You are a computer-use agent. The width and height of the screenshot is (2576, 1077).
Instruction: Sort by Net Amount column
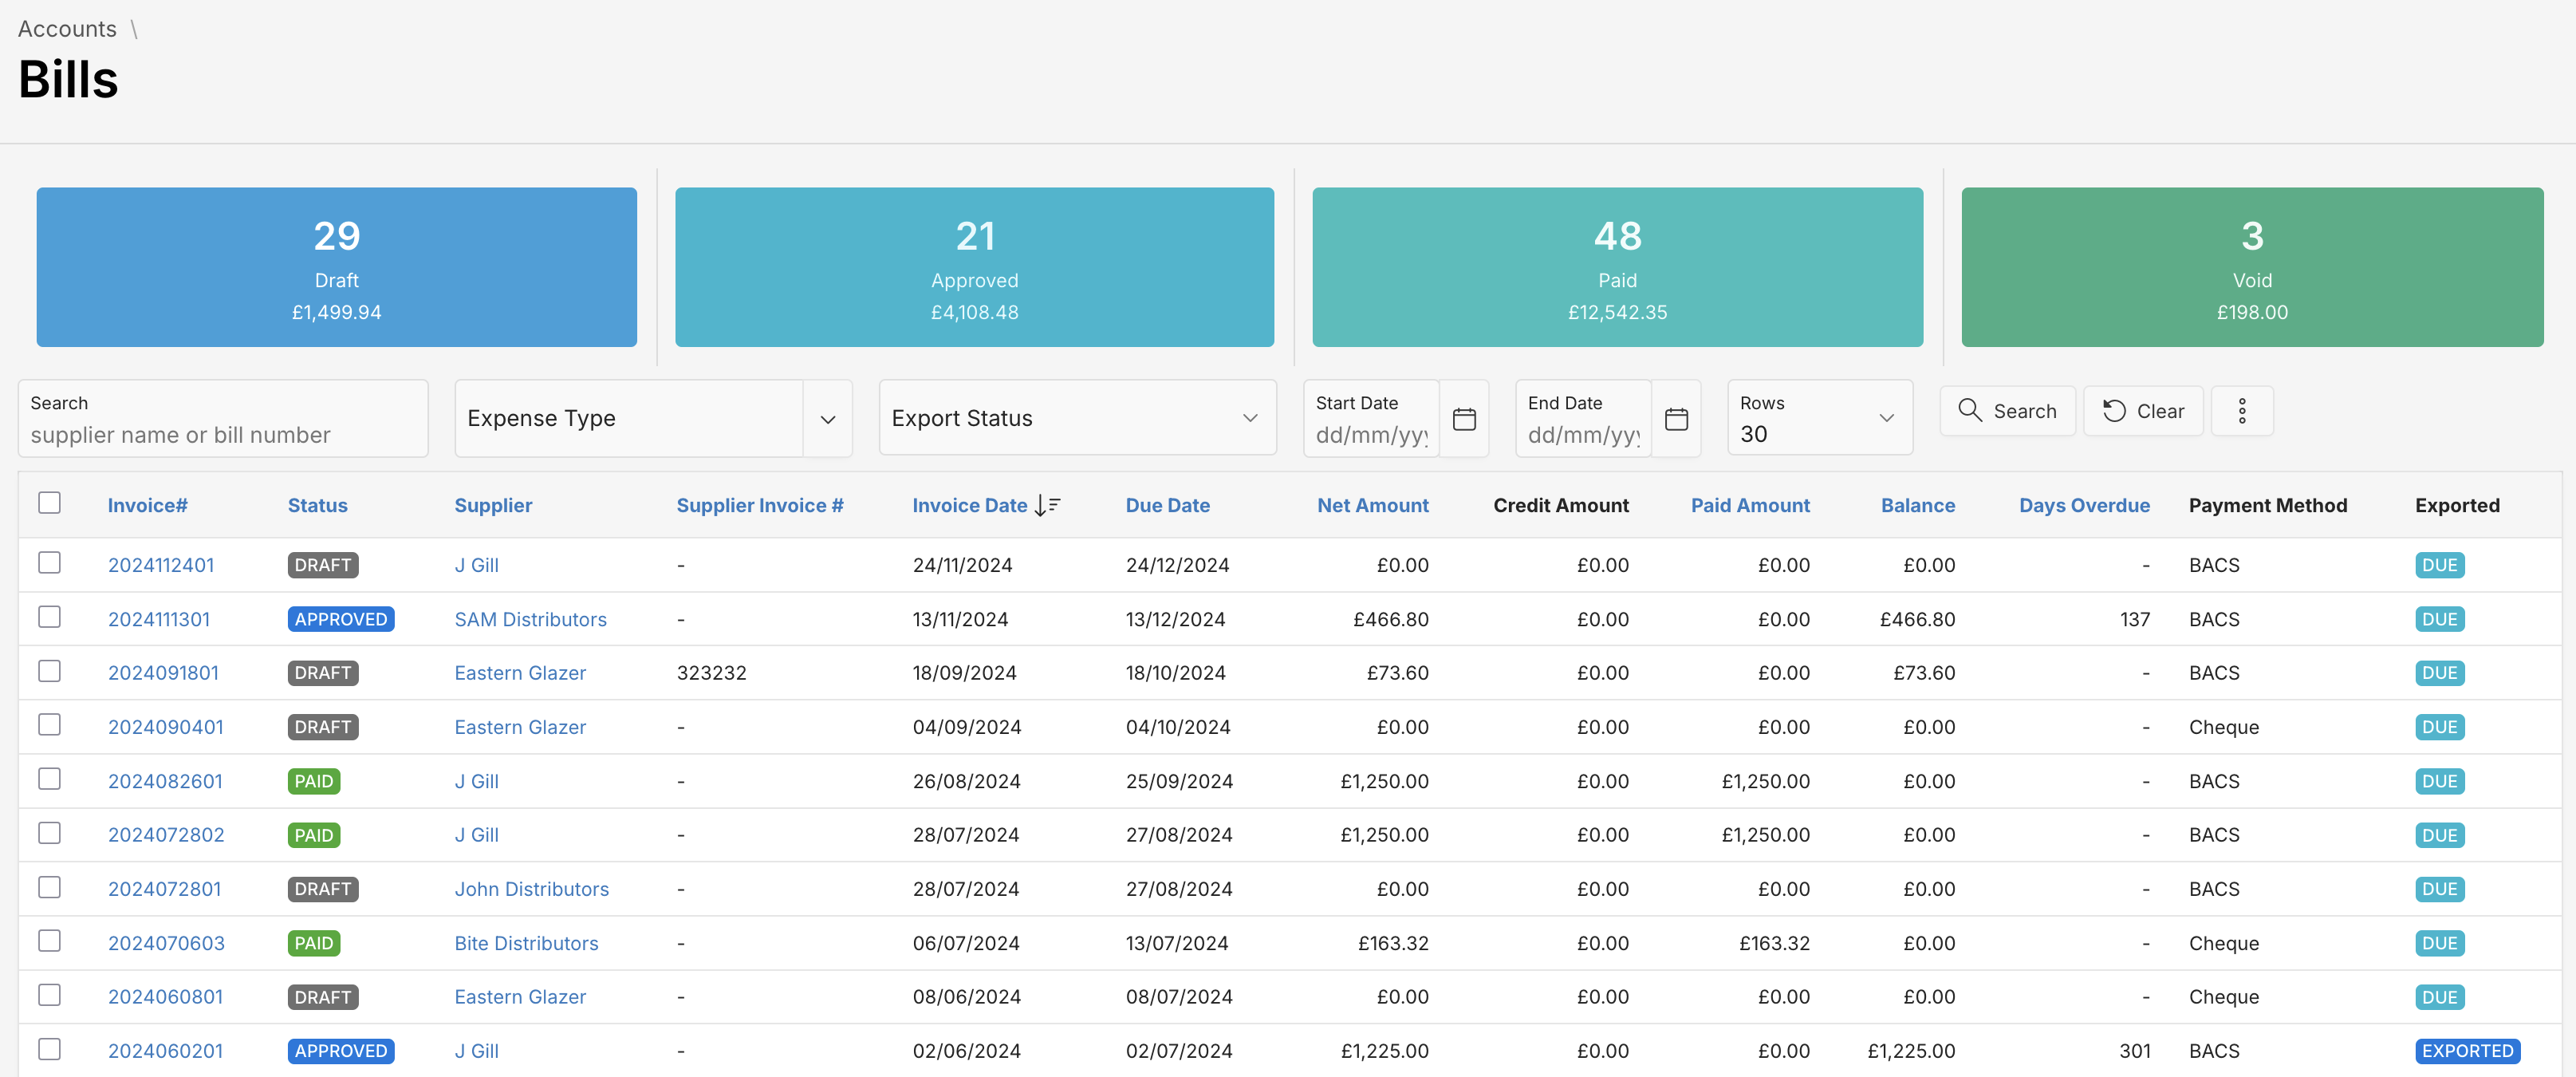(x=1372, y=506)
